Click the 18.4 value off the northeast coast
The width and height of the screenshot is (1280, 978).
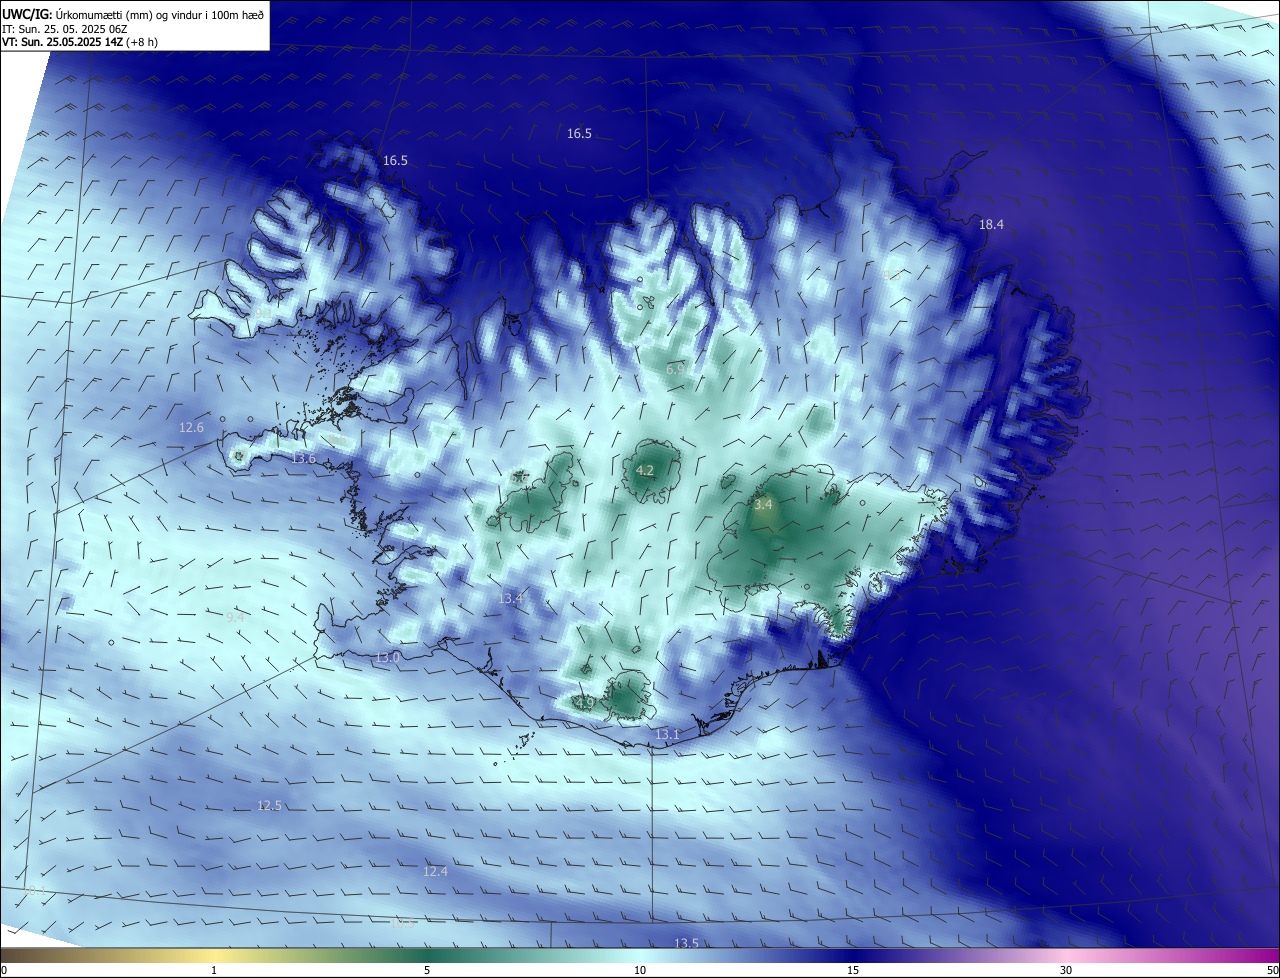point(991,225)
